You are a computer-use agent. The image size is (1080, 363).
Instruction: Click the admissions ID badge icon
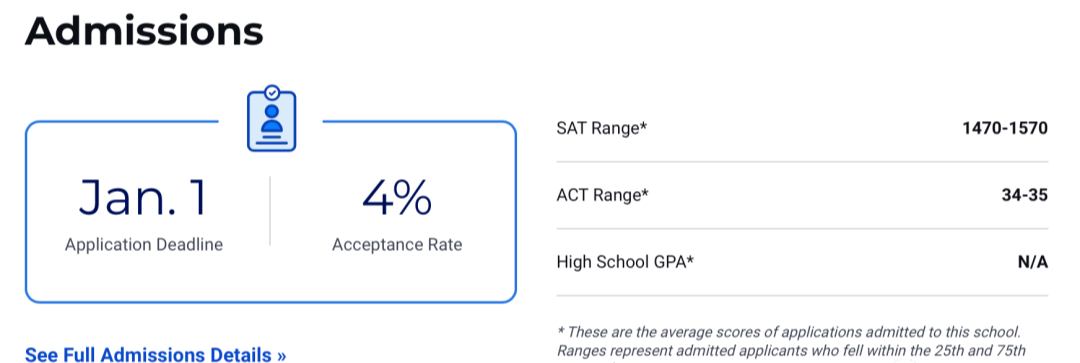271,118
